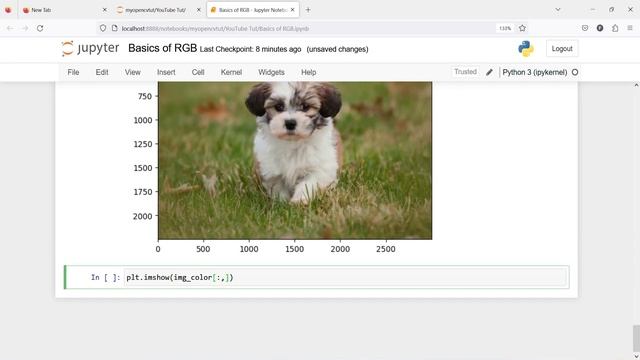Viewport: 640px width, 360px height.
Task: Bookmark this page with the star icon
Action: click(522, 28)
